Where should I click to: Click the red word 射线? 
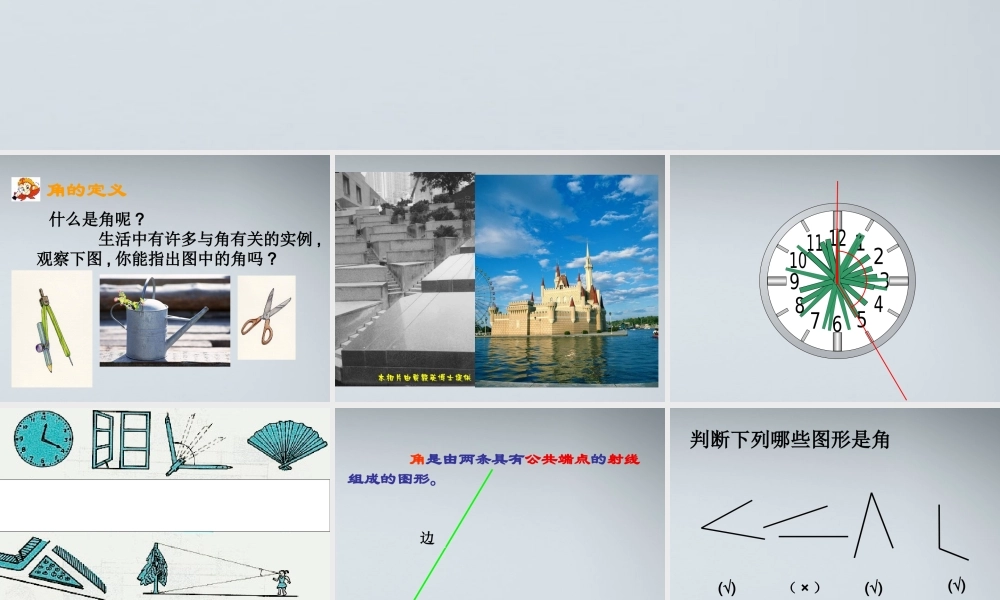(x=623, y=459)
